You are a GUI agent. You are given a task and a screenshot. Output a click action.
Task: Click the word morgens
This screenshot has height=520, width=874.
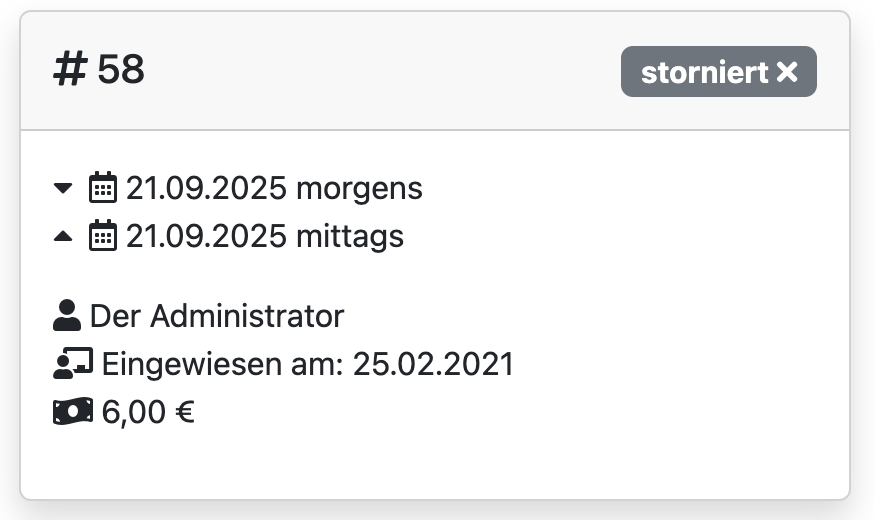pos(360,189)
